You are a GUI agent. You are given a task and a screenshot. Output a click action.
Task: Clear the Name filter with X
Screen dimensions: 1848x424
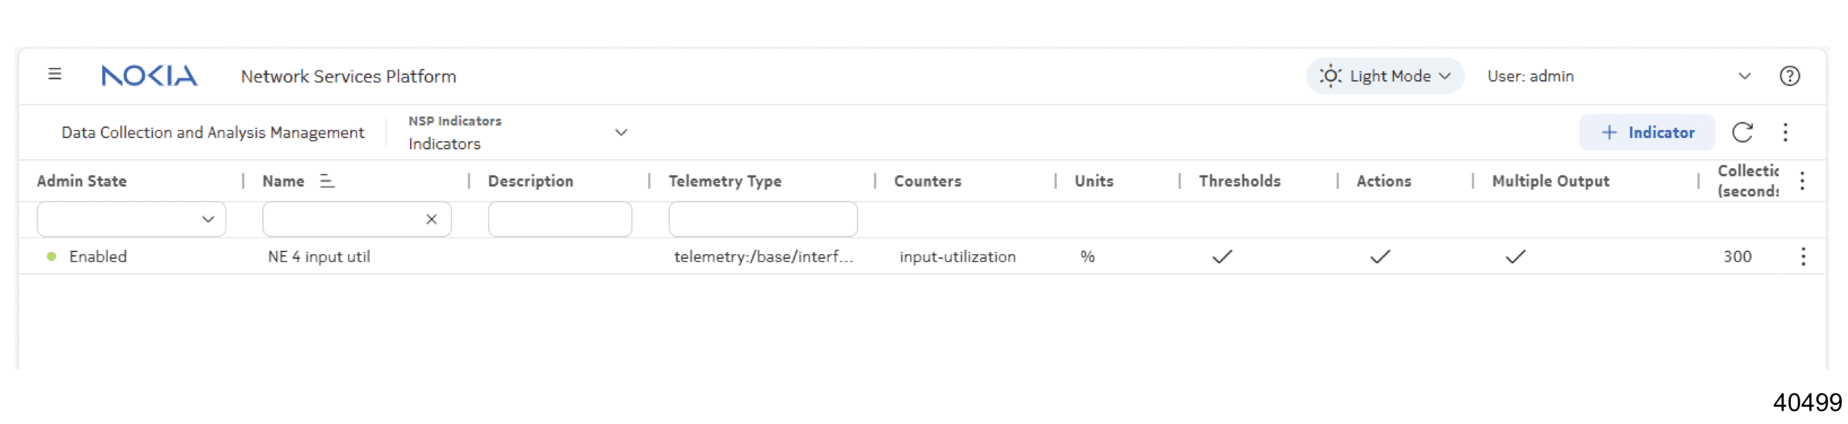coord(431,220)
